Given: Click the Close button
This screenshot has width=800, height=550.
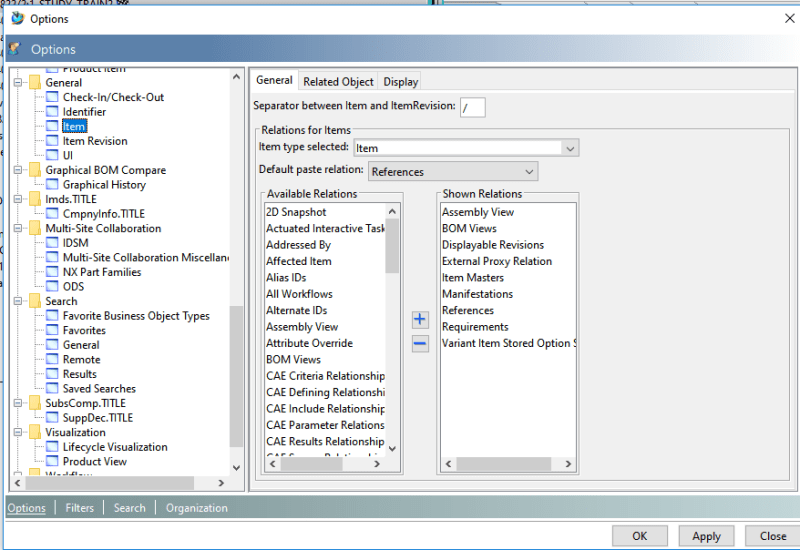Looking at the screenshot, I should 772,536.
